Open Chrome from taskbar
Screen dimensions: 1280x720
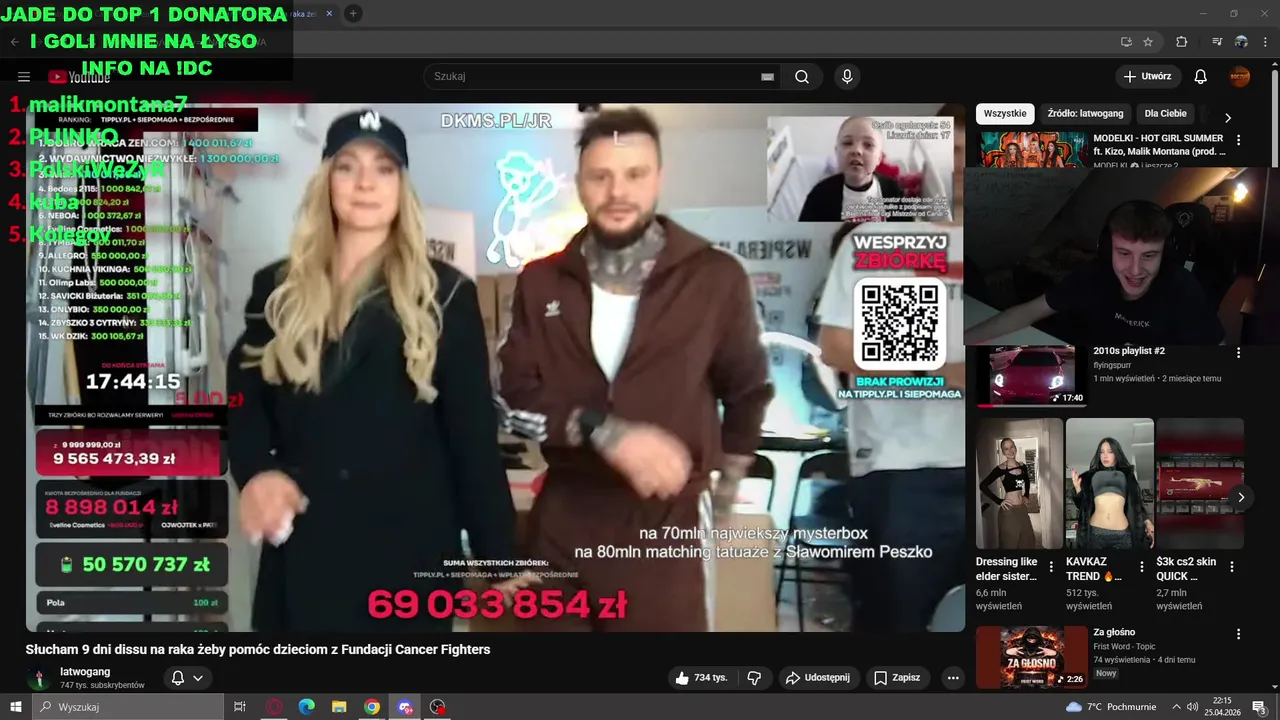point(372,707)
